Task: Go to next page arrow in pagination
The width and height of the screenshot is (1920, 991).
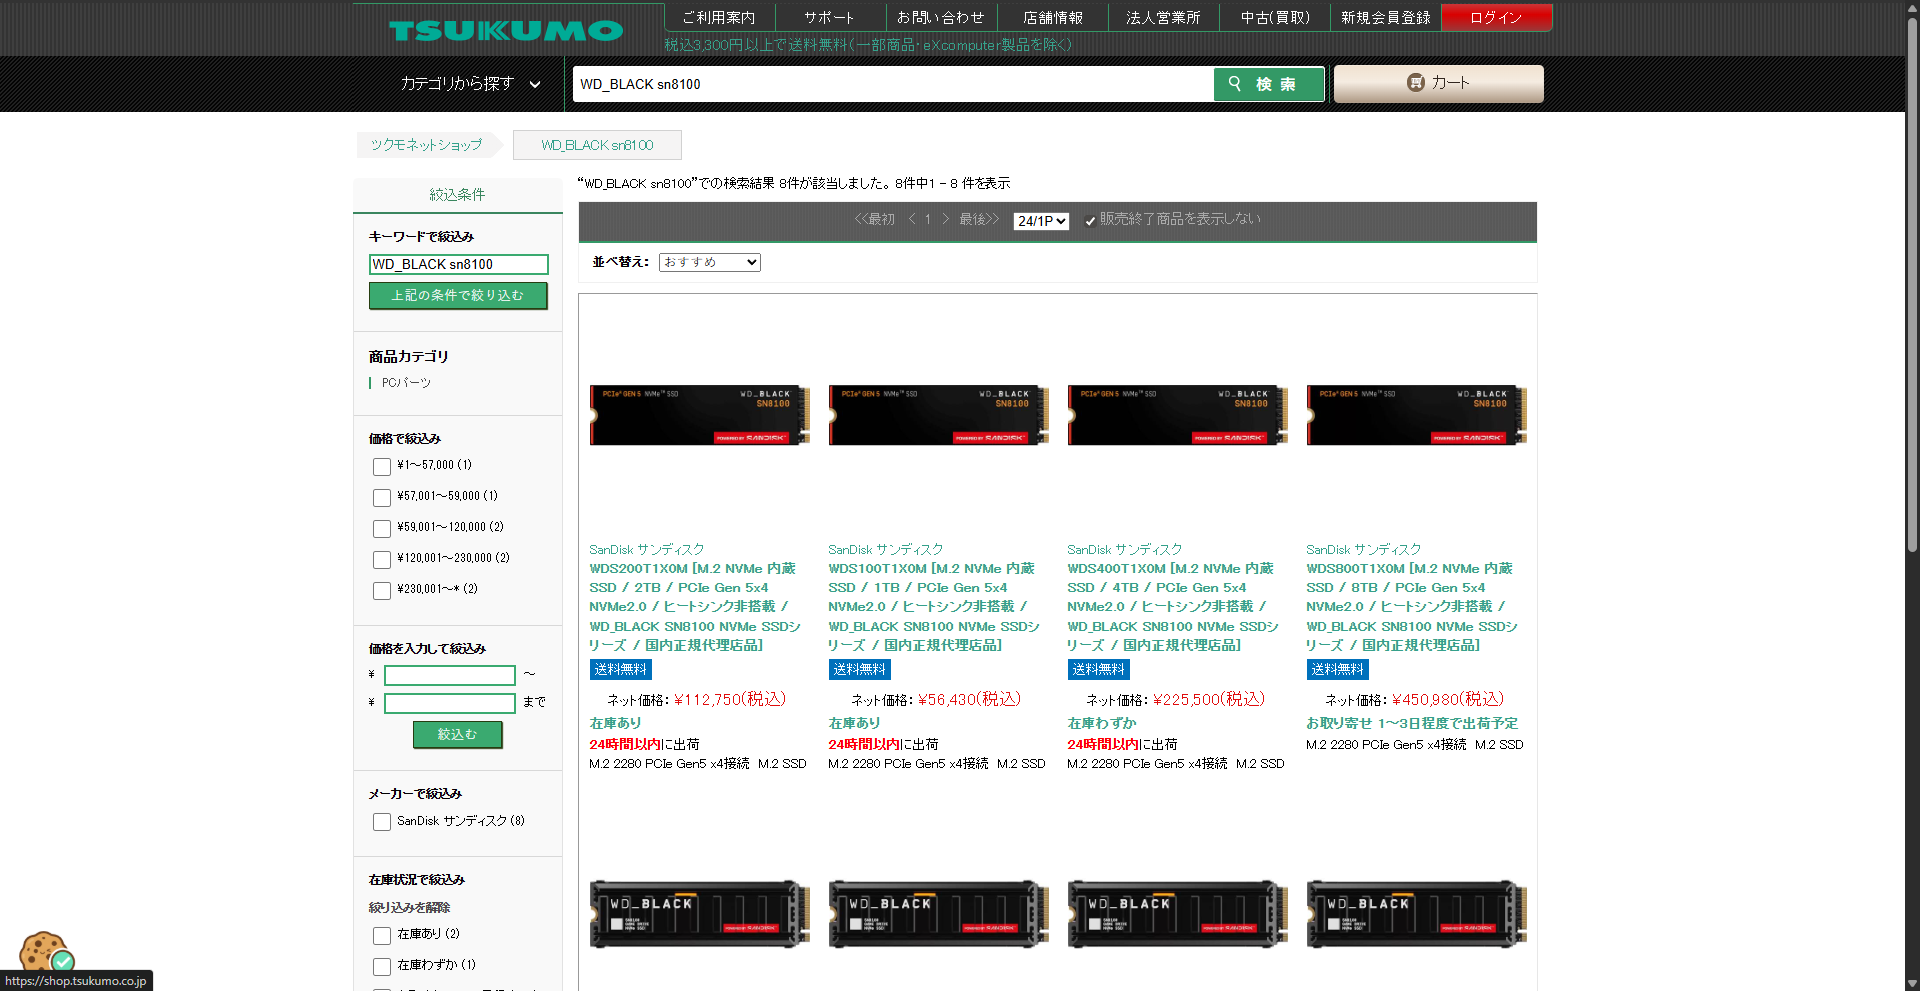Action: click(945, 219)
